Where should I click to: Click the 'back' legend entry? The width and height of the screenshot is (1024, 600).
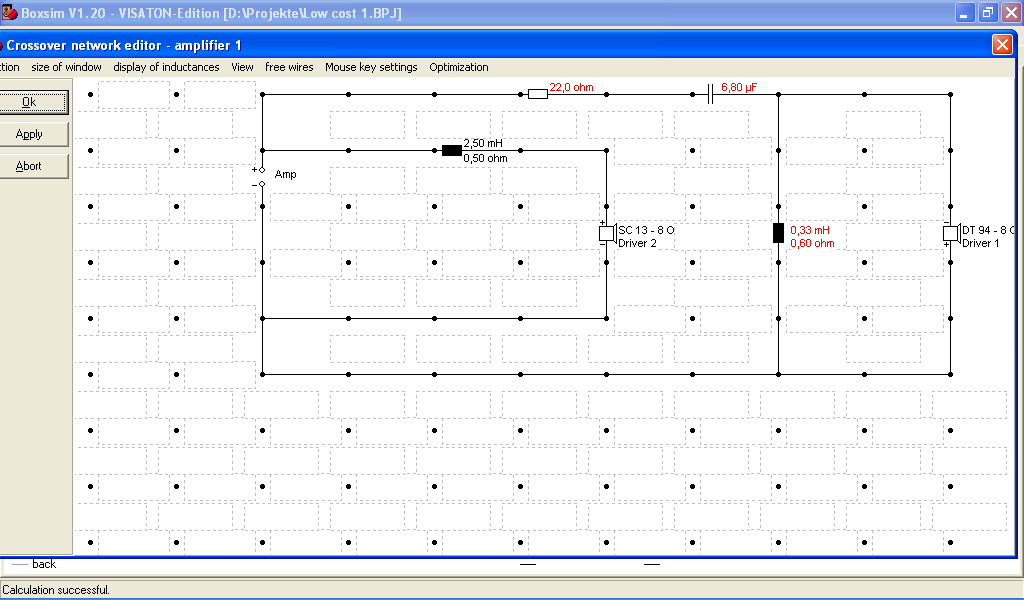[x=44, y=564]
